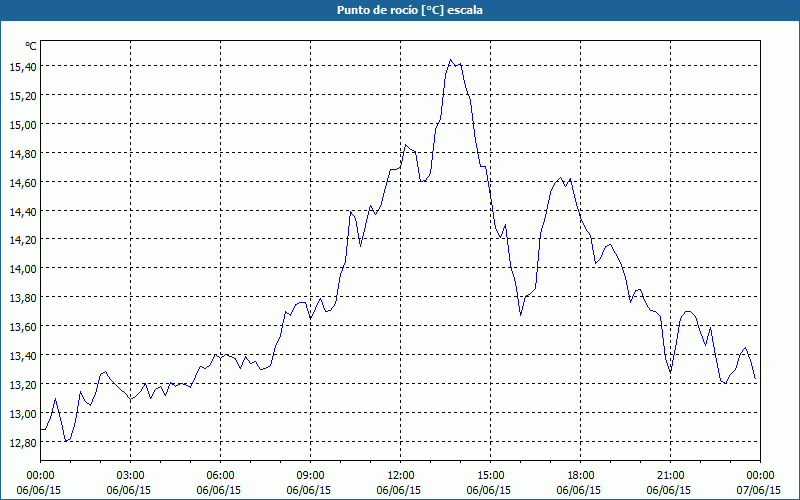Click the 00:00 label above 07/06/15
This screenshot has height=500, width=800.
(760, 476)
